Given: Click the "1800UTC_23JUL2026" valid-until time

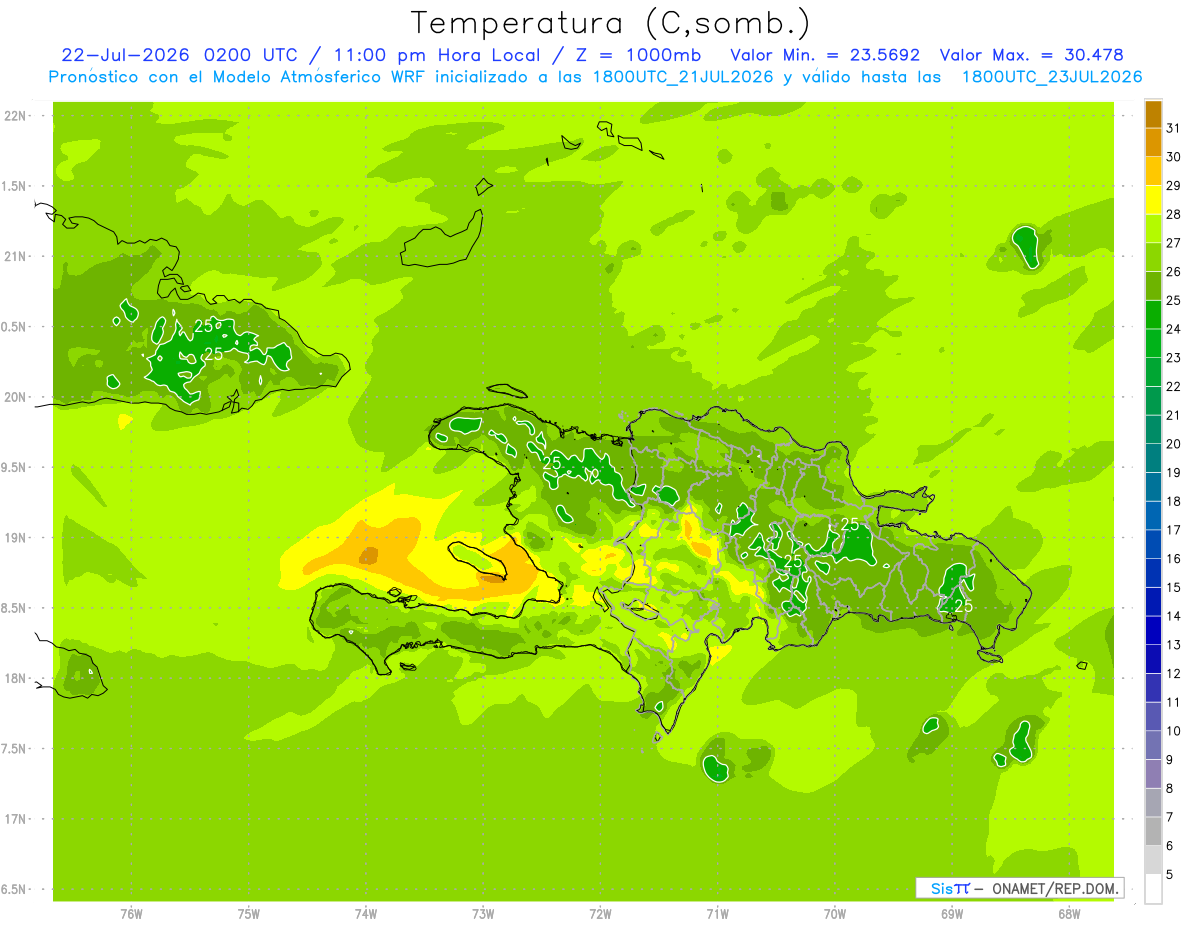Looking at the screenshot, I should pos(1051,77).
